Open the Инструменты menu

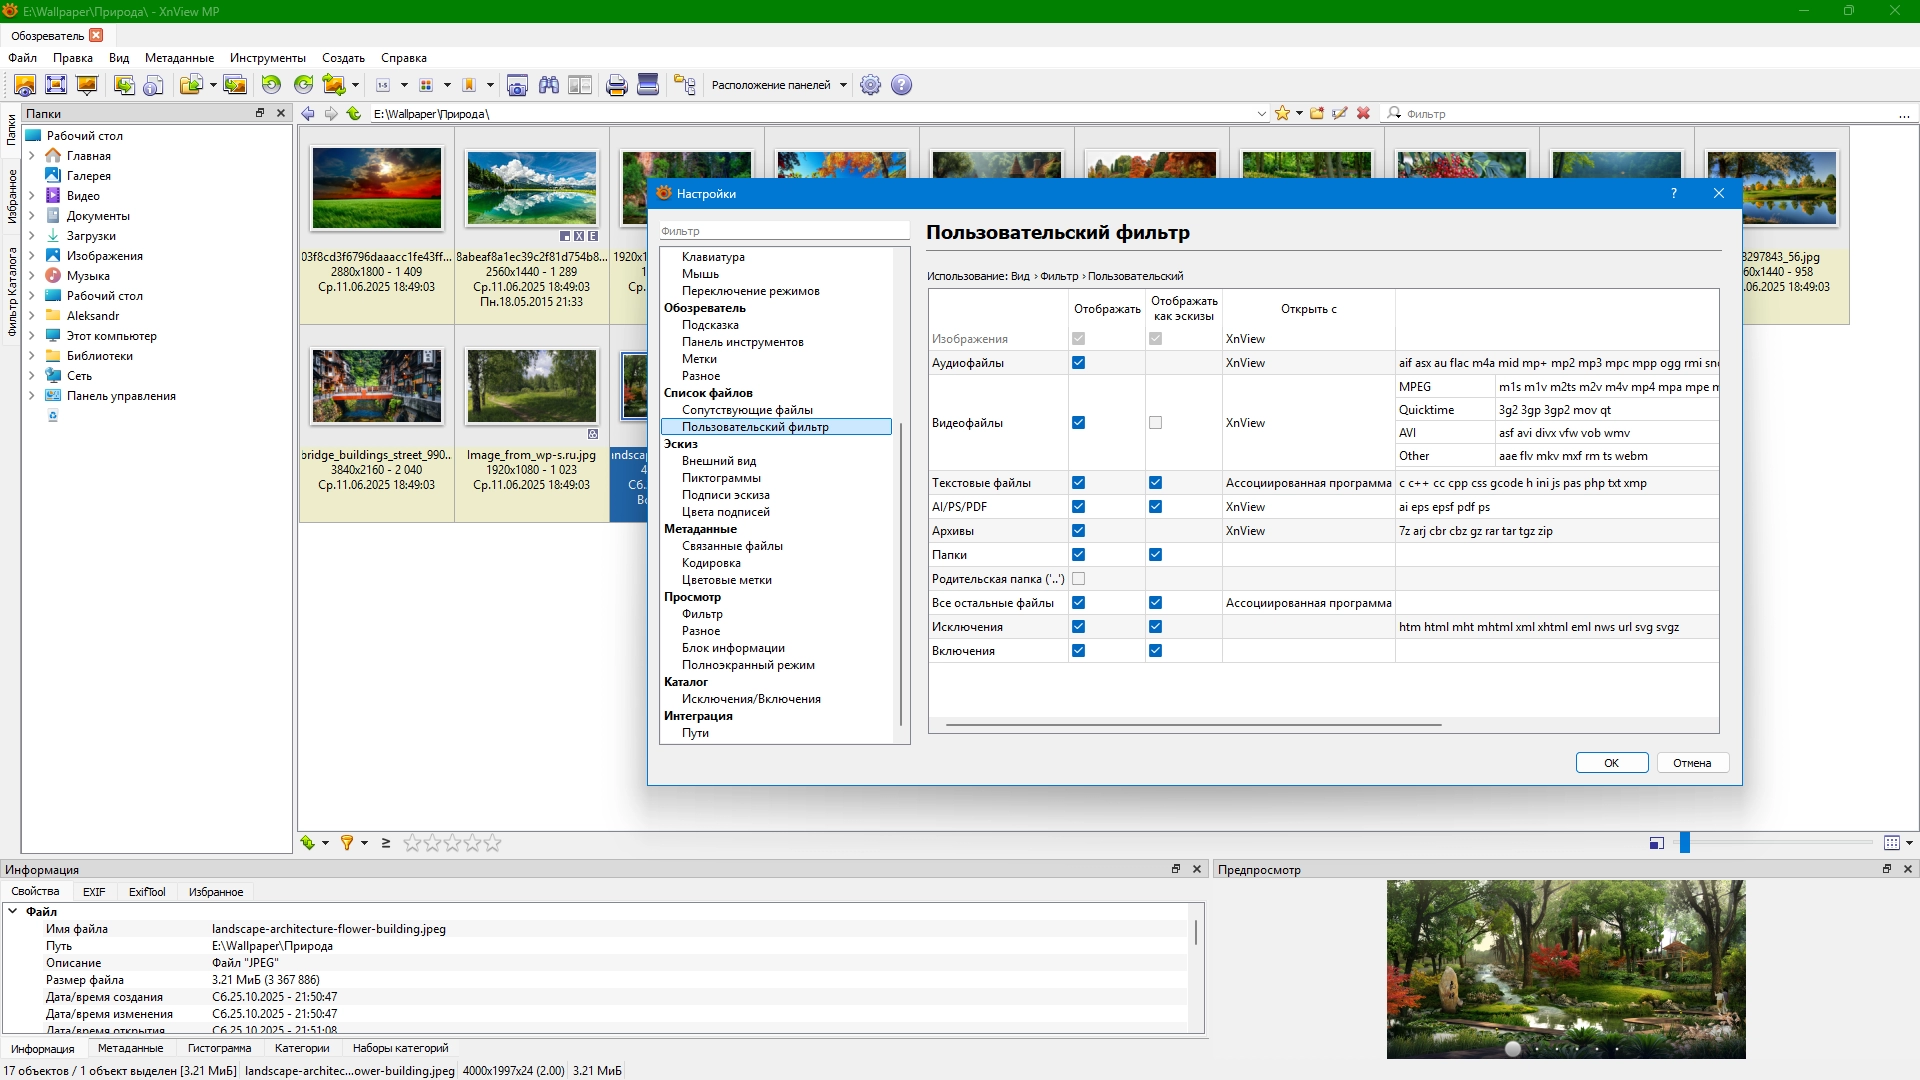[267, 58]
